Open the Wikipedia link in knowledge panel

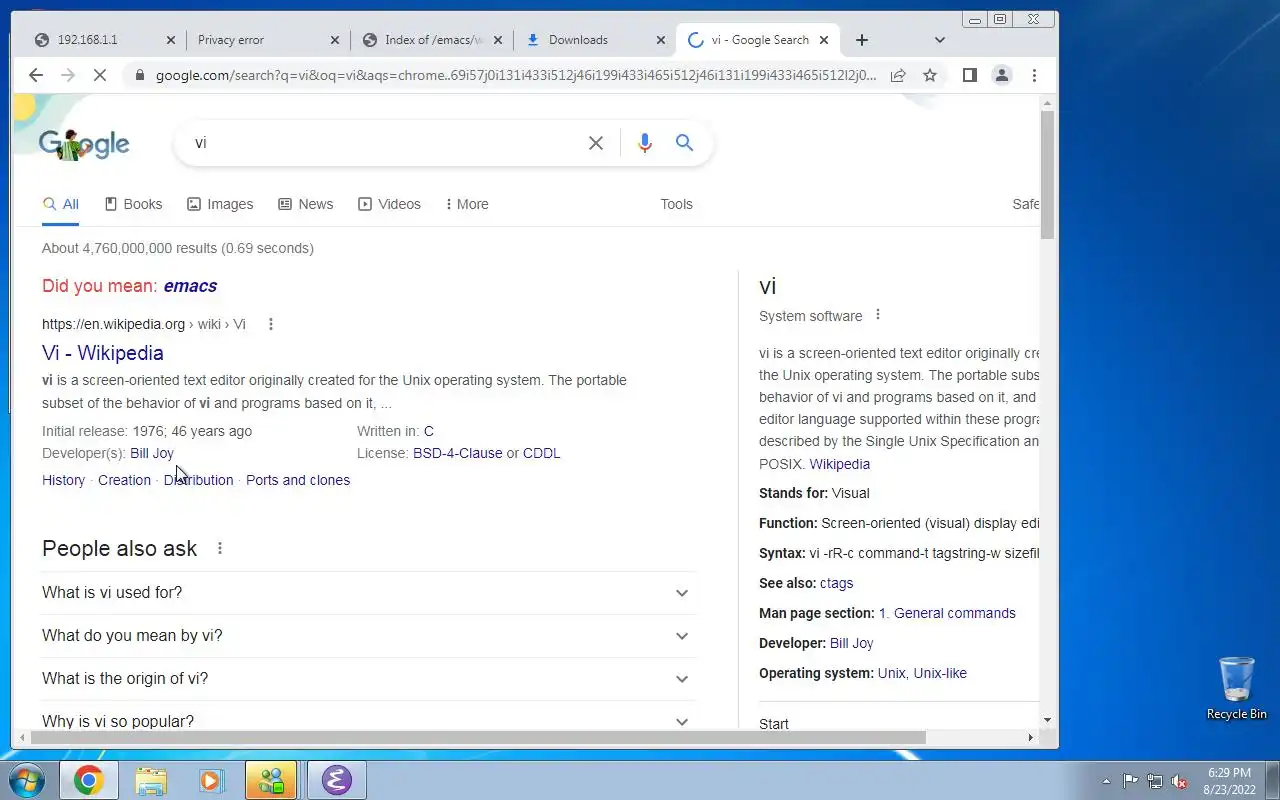click(x=840, y=464)
